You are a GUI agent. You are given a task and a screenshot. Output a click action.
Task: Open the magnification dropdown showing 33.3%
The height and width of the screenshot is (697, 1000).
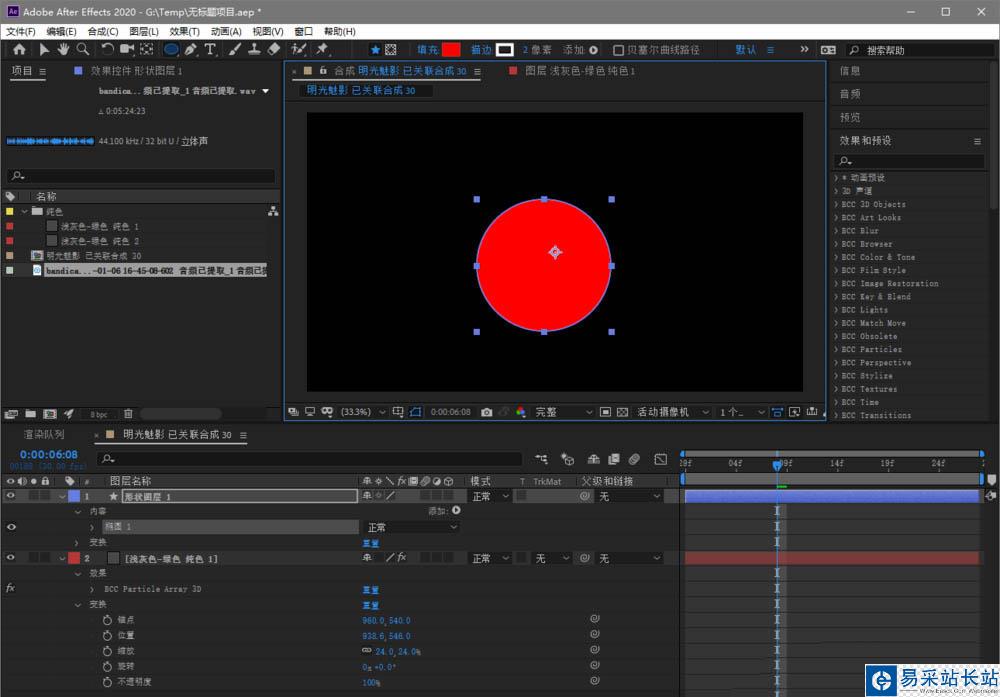[x=362, y=412]
